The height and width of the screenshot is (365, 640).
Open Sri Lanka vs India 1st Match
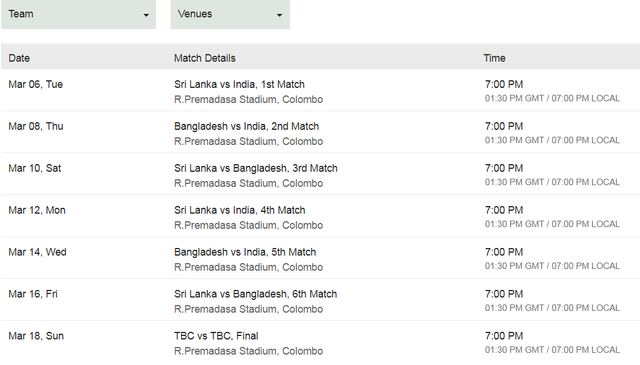tap(239, 85)
